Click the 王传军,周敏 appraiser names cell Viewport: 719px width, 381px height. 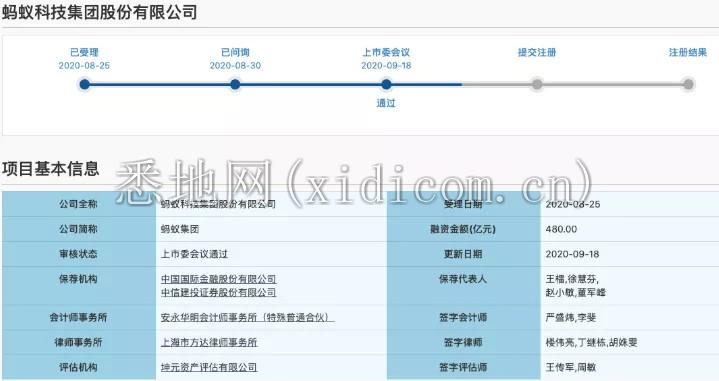(571, 367)
